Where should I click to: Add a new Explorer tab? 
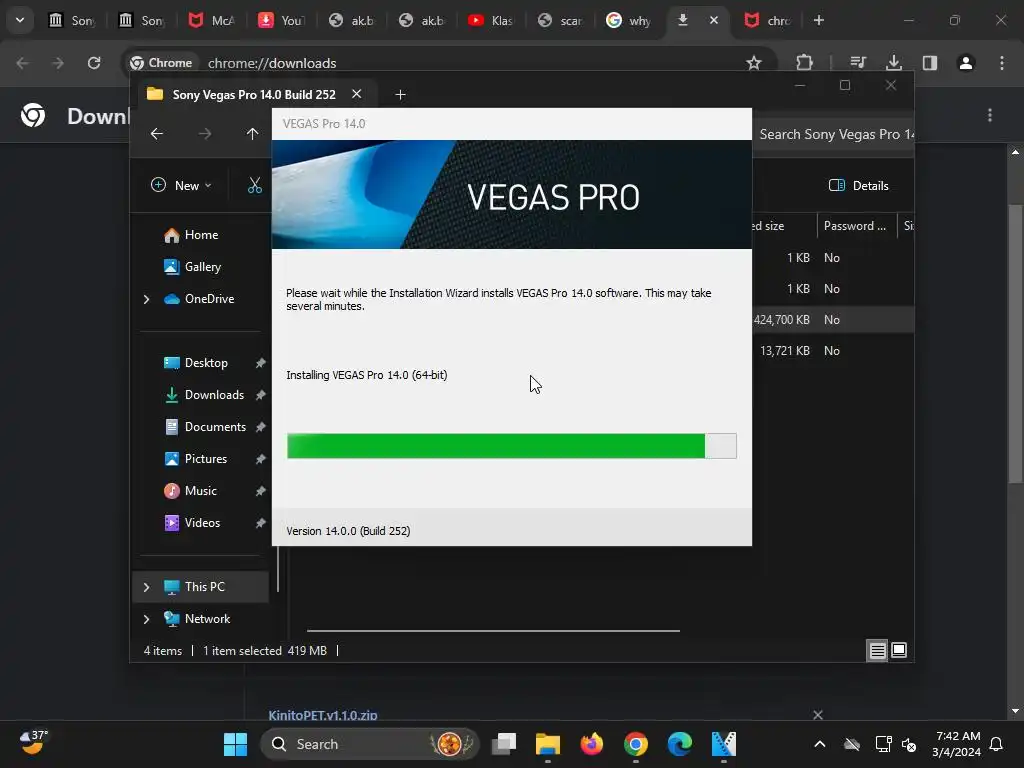coord(400,95)
